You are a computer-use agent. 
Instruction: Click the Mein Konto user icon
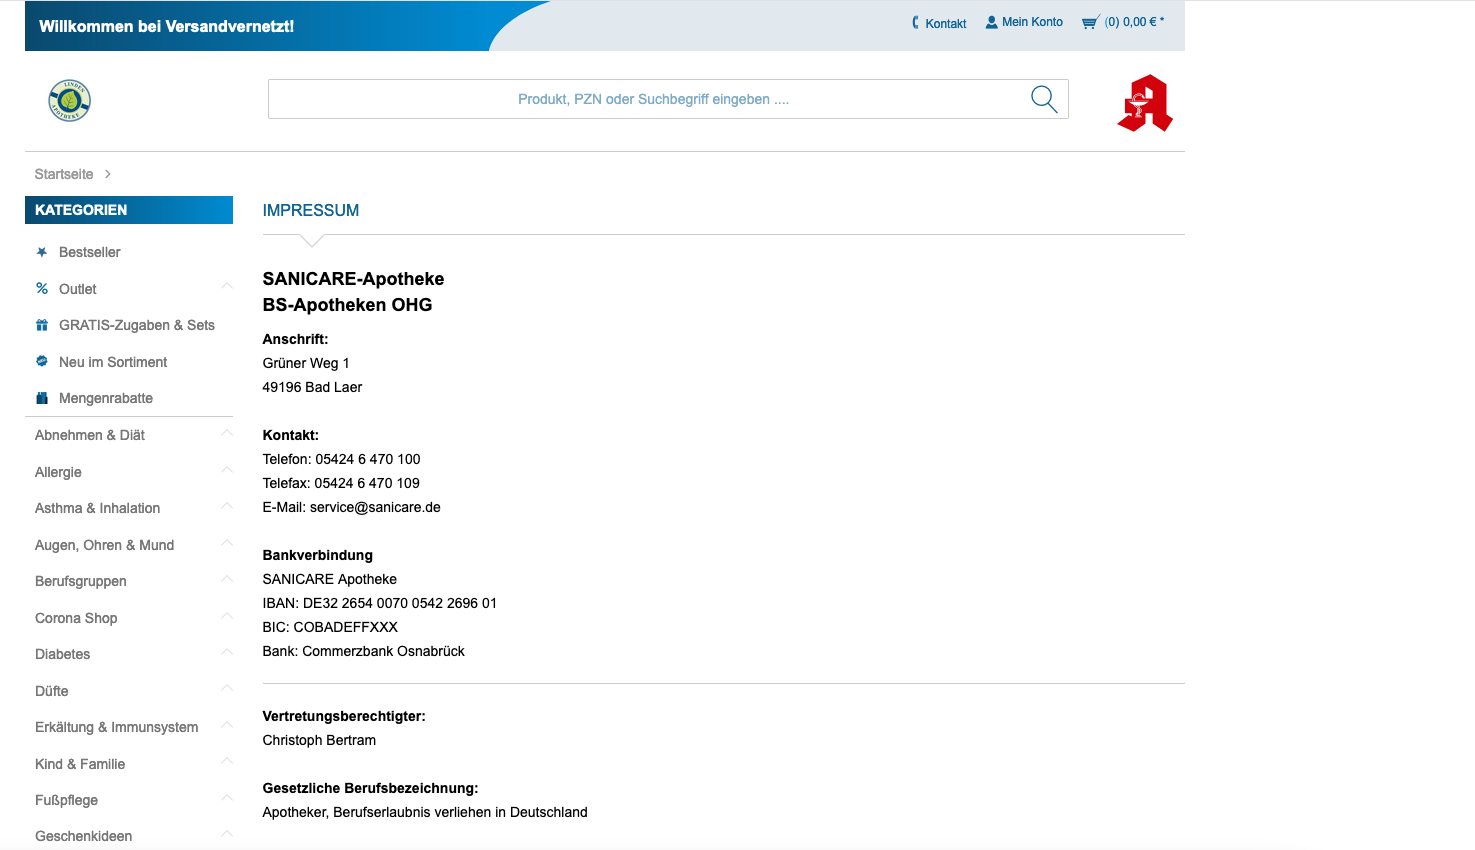[991, 22]
